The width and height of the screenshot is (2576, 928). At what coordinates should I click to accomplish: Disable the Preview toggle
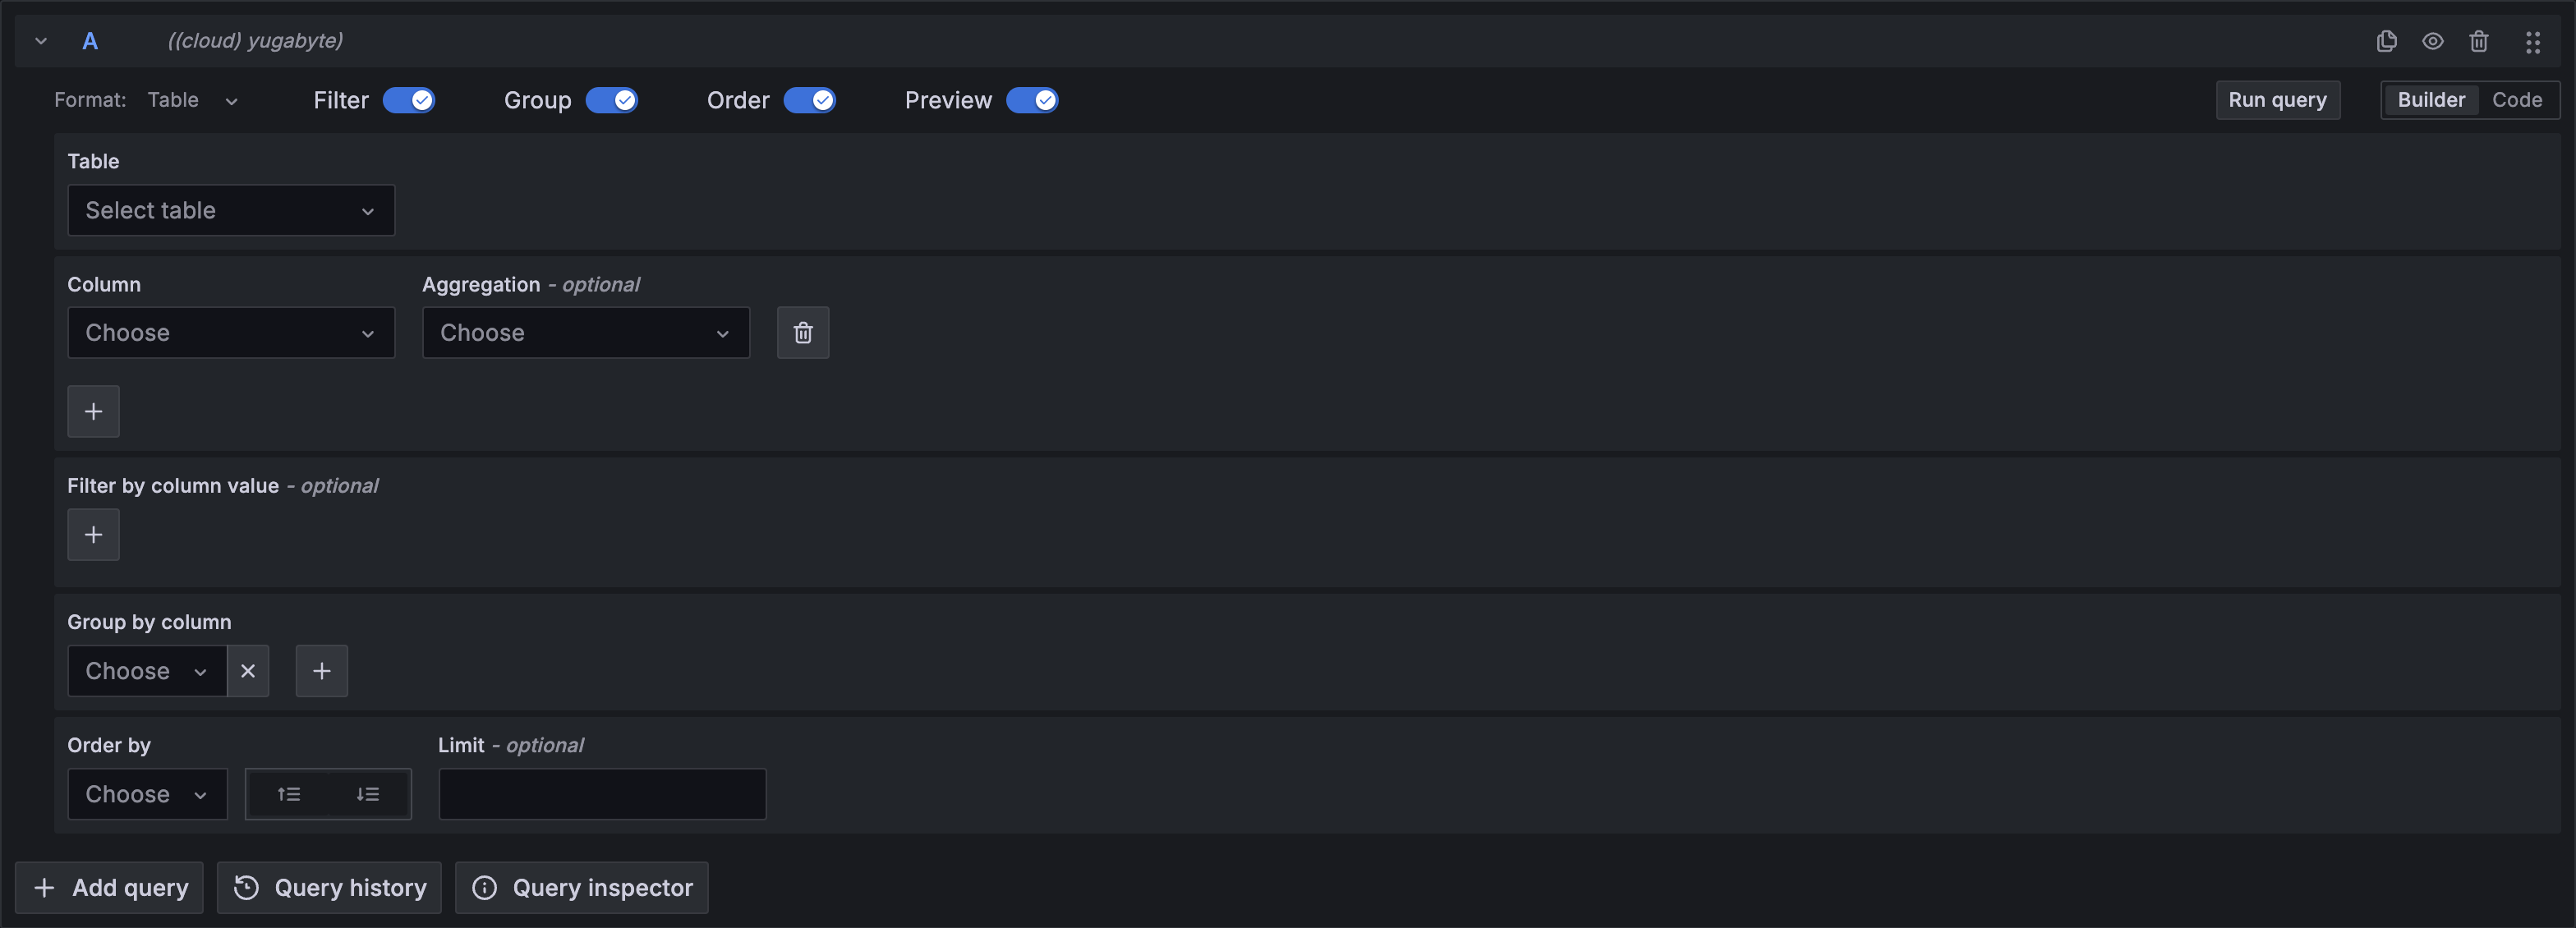(x=1033, y=100)
